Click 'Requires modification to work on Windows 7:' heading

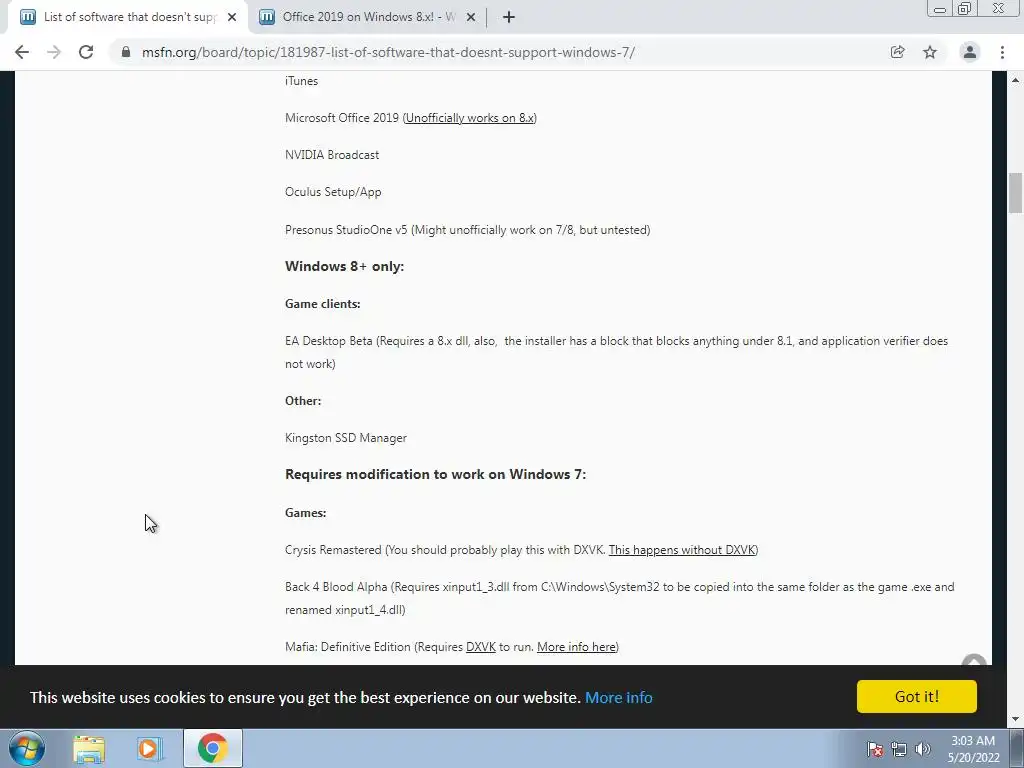pyautogui.click(x=436, y=475)
